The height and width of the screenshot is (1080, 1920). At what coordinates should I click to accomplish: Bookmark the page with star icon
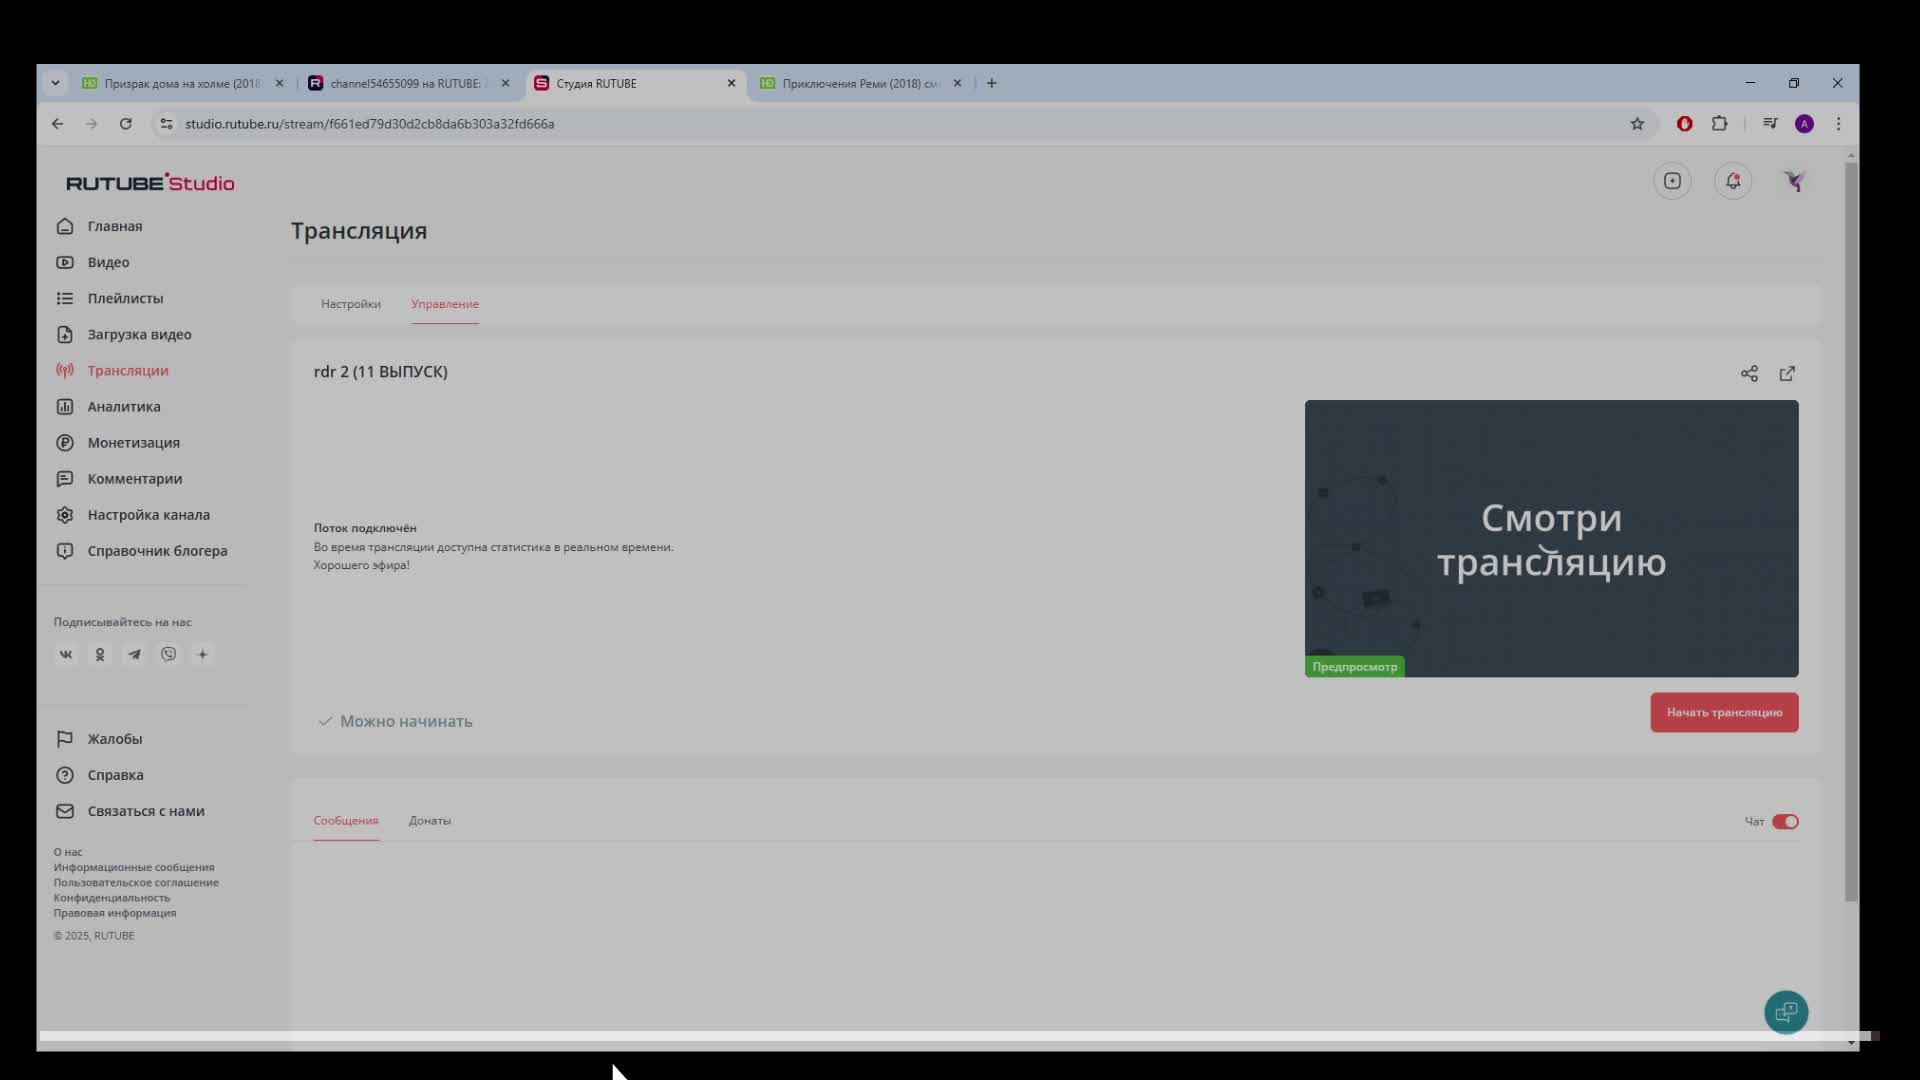[x=1637, y=124]
